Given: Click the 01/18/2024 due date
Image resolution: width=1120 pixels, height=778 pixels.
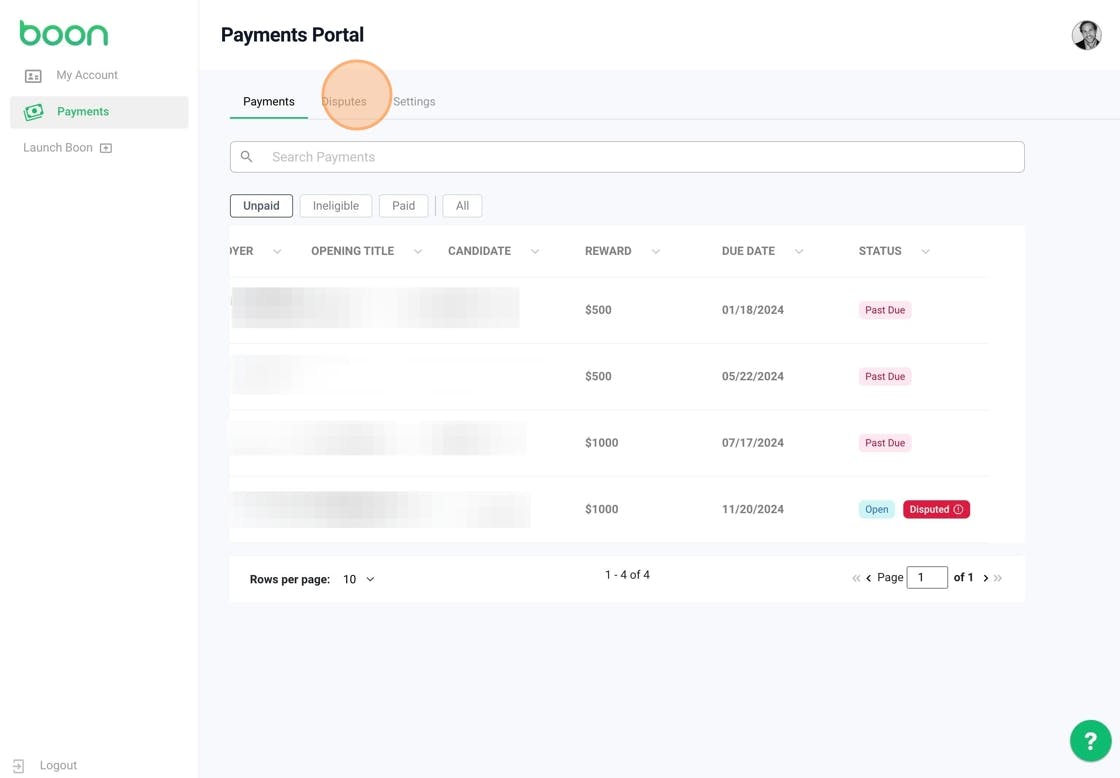Looking at the screenshot, I should click(x=753, y=310).
